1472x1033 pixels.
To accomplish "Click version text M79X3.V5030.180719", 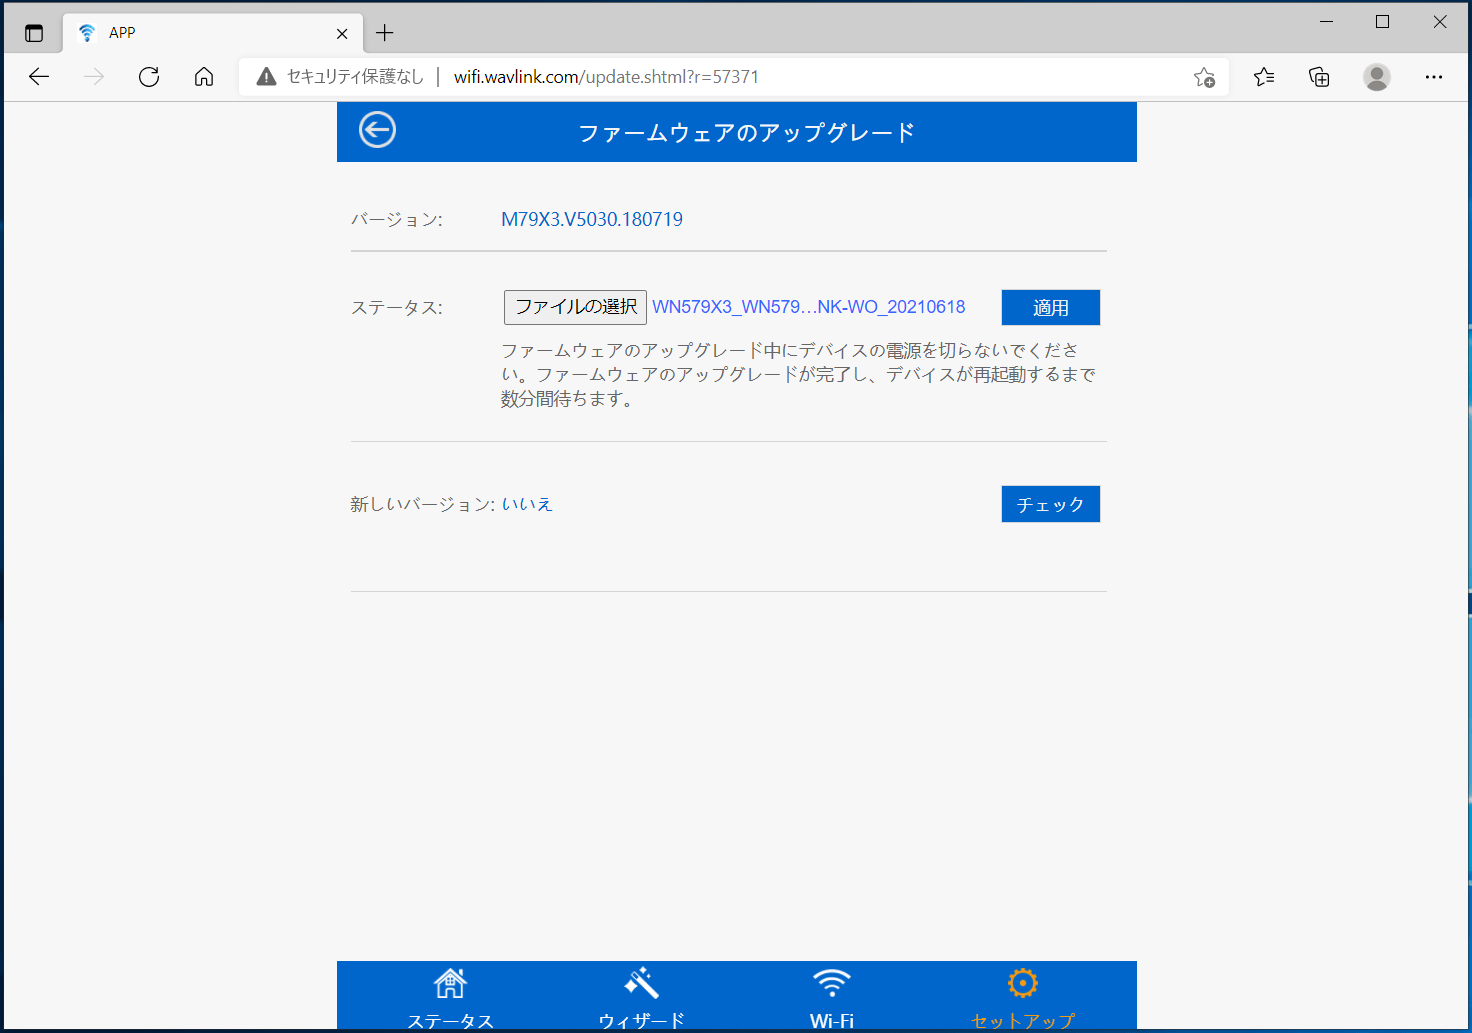I will 592,219.
